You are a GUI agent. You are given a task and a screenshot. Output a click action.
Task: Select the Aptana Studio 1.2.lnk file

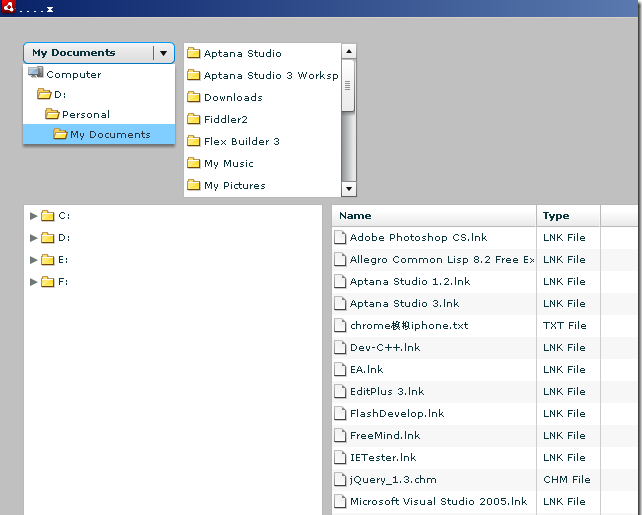(x=410, y=282)
